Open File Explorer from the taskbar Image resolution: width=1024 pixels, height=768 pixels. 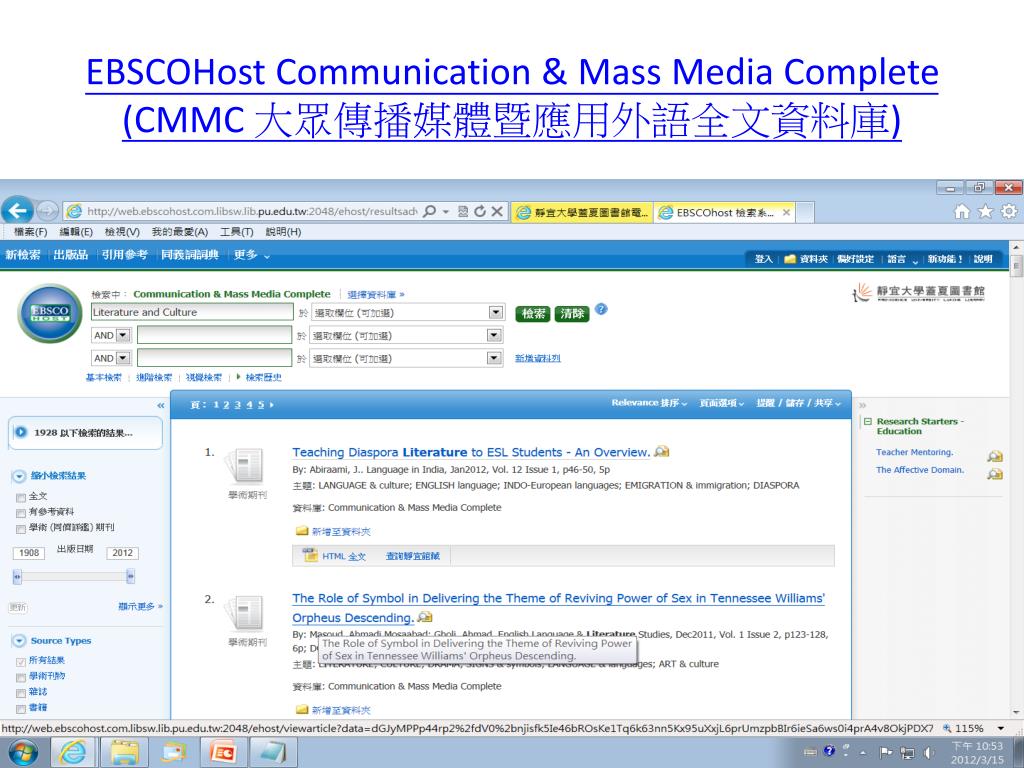(x=124, y=752)
